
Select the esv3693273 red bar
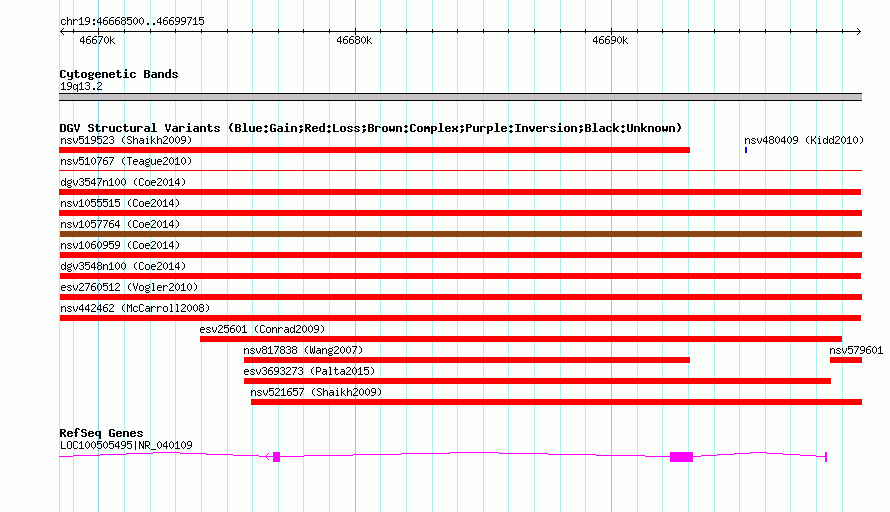point(537,381)
